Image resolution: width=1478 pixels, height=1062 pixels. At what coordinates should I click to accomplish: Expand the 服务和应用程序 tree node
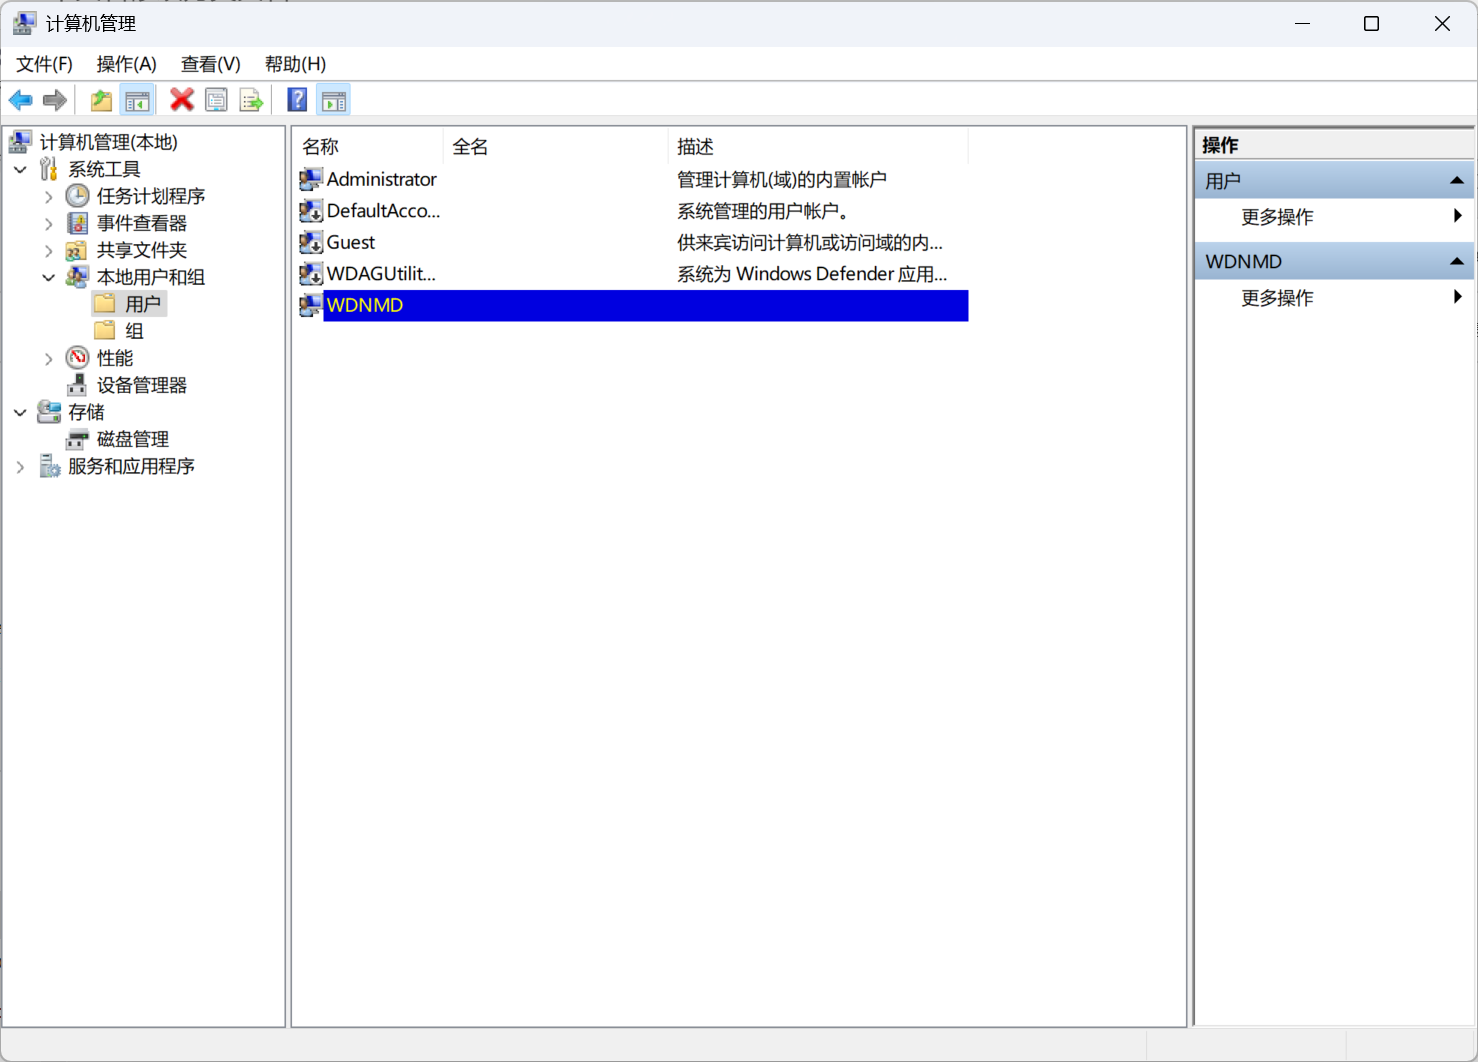[x=20, y=466]
